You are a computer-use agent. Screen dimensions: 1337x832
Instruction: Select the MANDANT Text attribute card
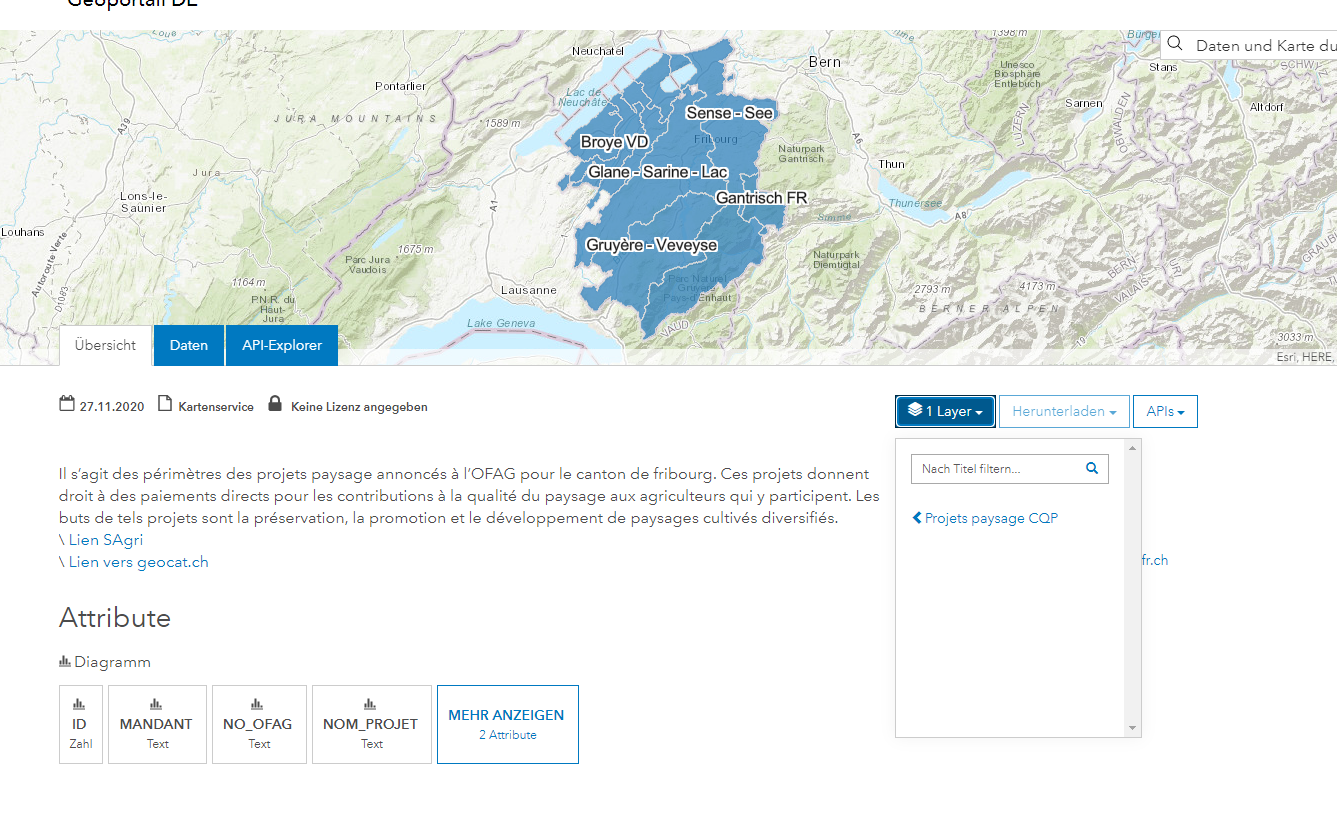click(x=157, y=724)
